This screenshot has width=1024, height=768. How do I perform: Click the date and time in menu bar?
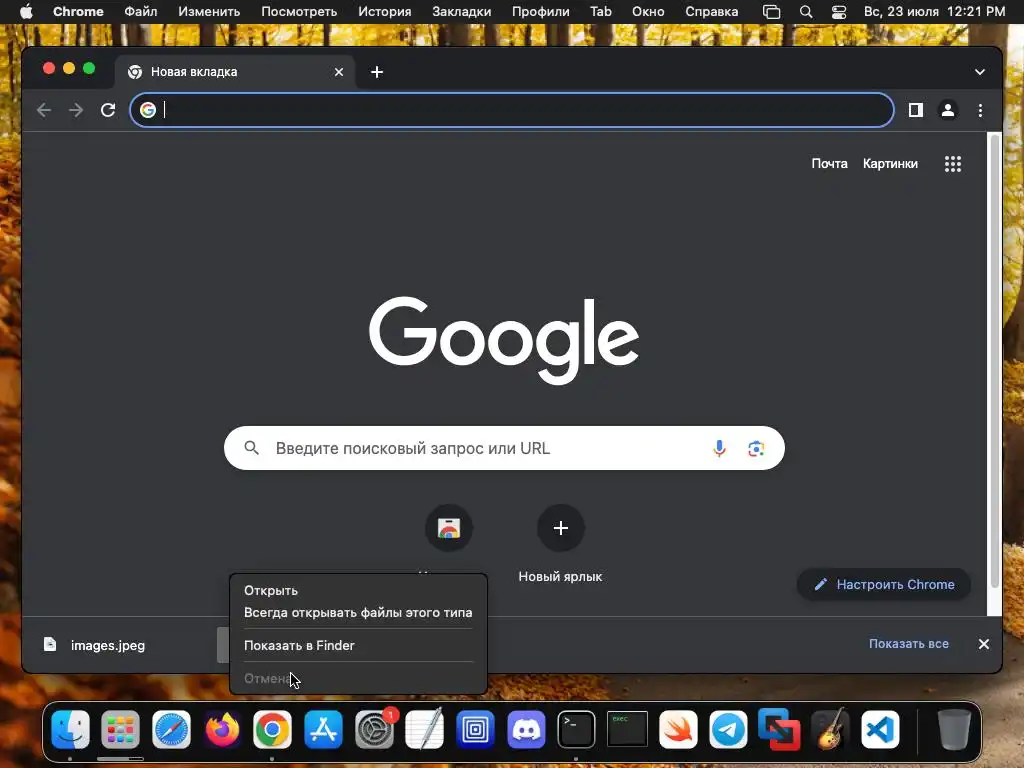(x=934, y=12)
